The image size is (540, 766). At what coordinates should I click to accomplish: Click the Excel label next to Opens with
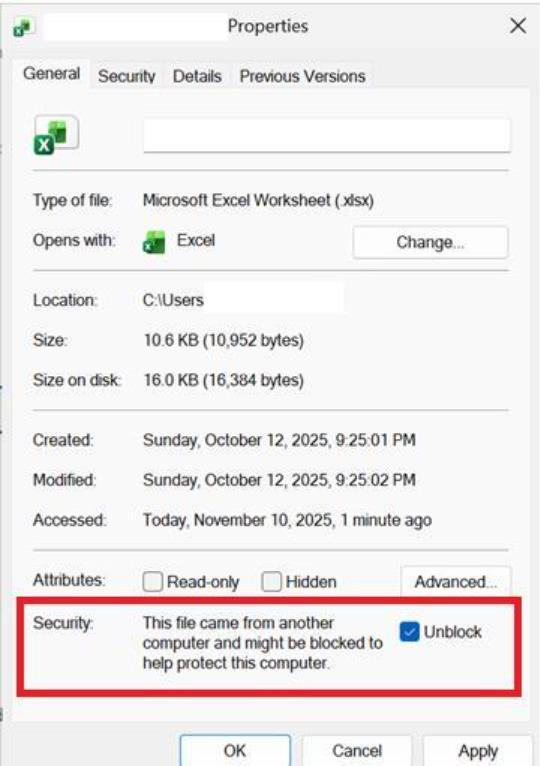(x=195, y=240)
